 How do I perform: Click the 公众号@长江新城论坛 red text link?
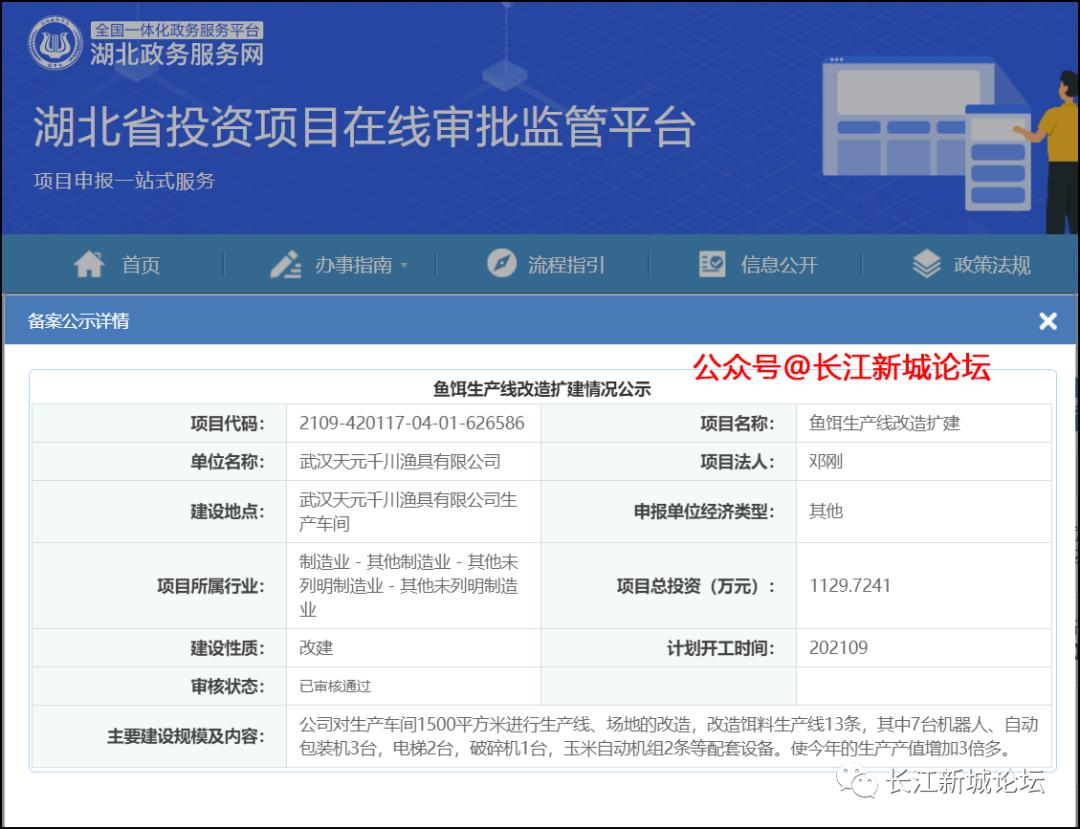point(845,367)
